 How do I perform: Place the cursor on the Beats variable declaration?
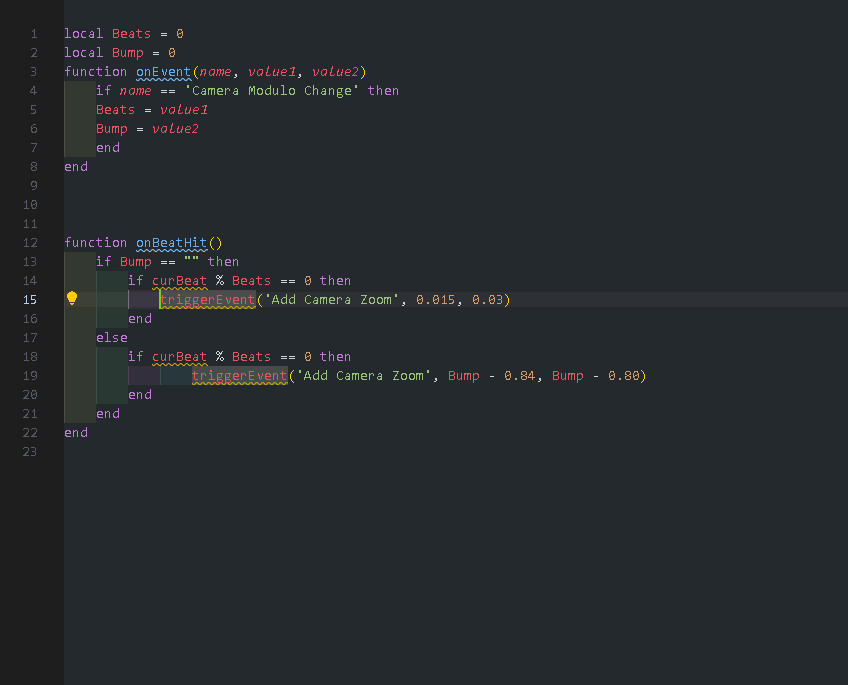point(130,33)
